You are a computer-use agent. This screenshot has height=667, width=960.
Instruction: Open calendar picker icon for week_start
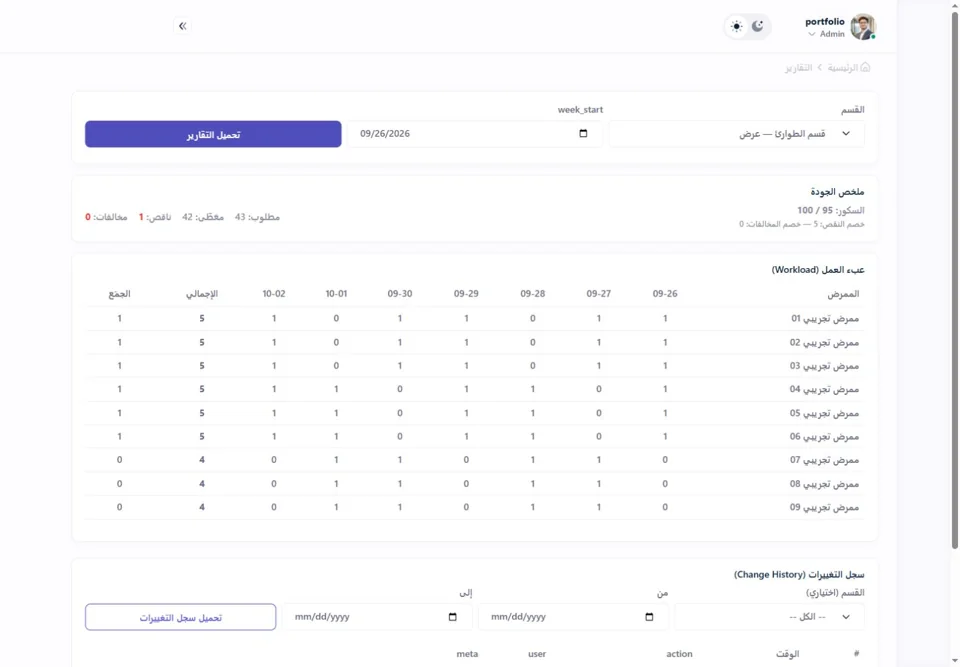(583, 134)
